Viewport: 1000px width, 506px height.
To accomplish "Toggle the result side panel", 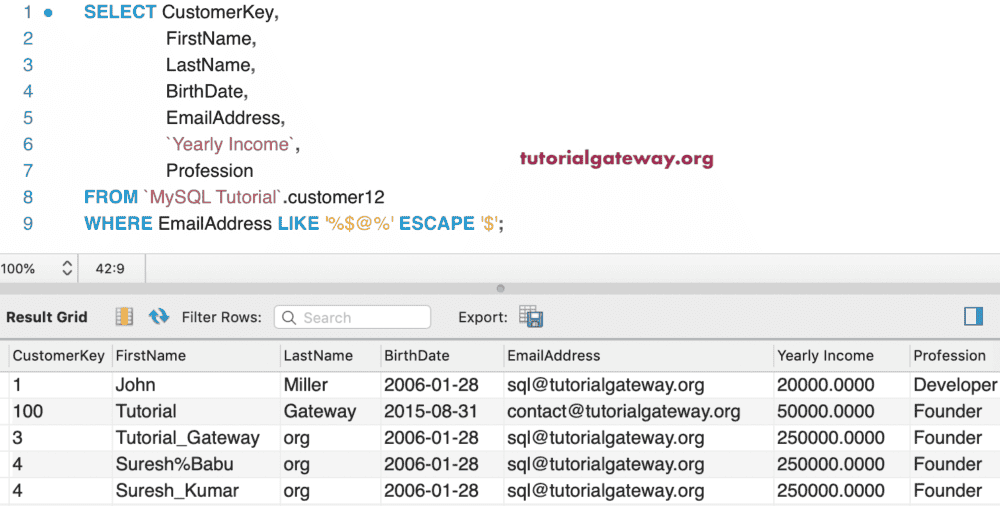I will click(x=973, y=316).
